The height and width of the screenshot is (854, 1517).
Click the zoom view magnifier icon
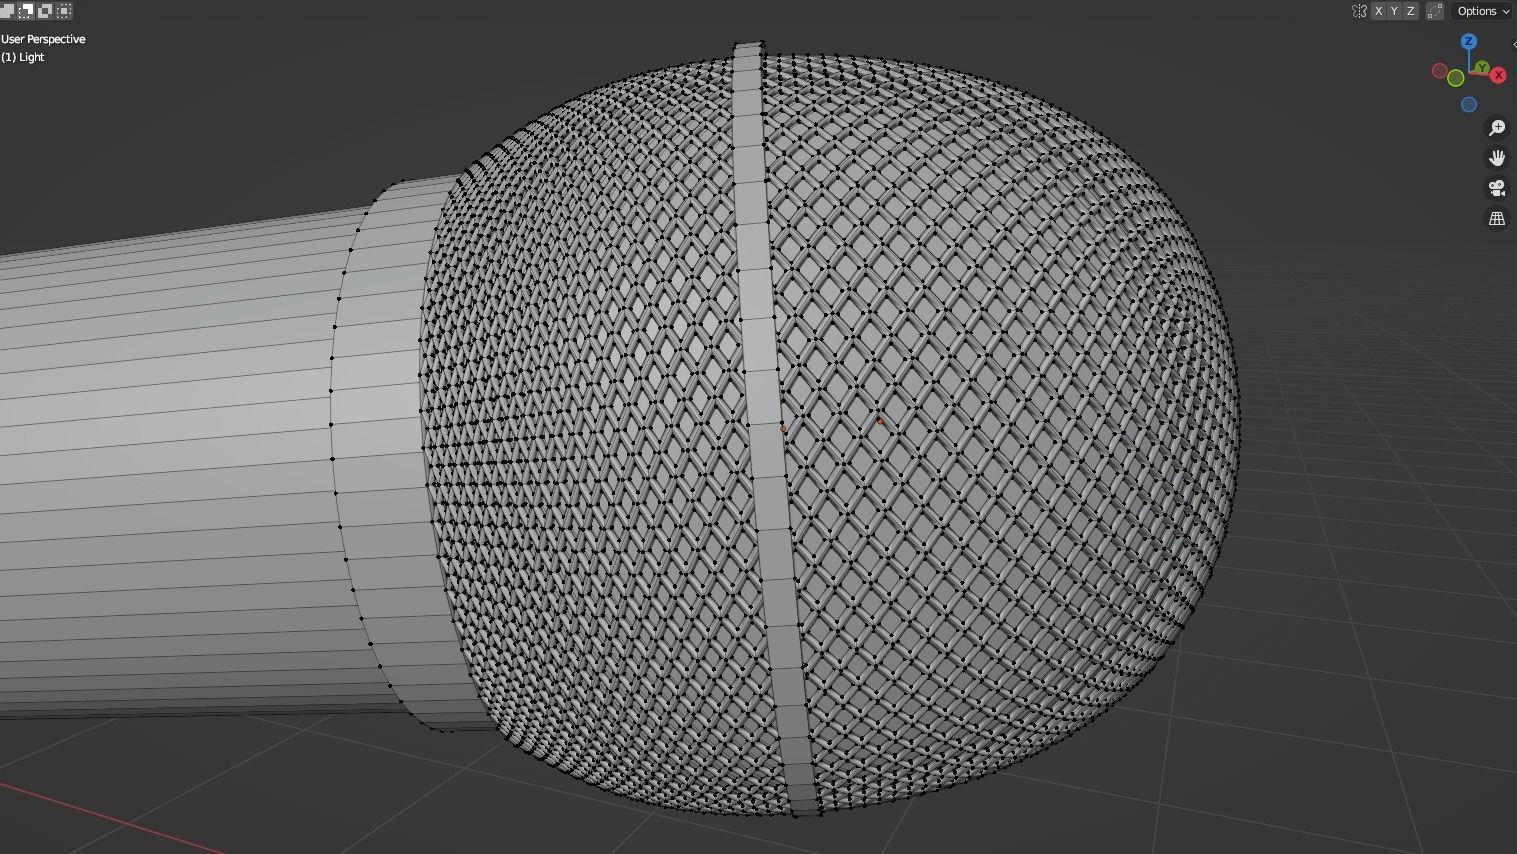pos(1497,128)
